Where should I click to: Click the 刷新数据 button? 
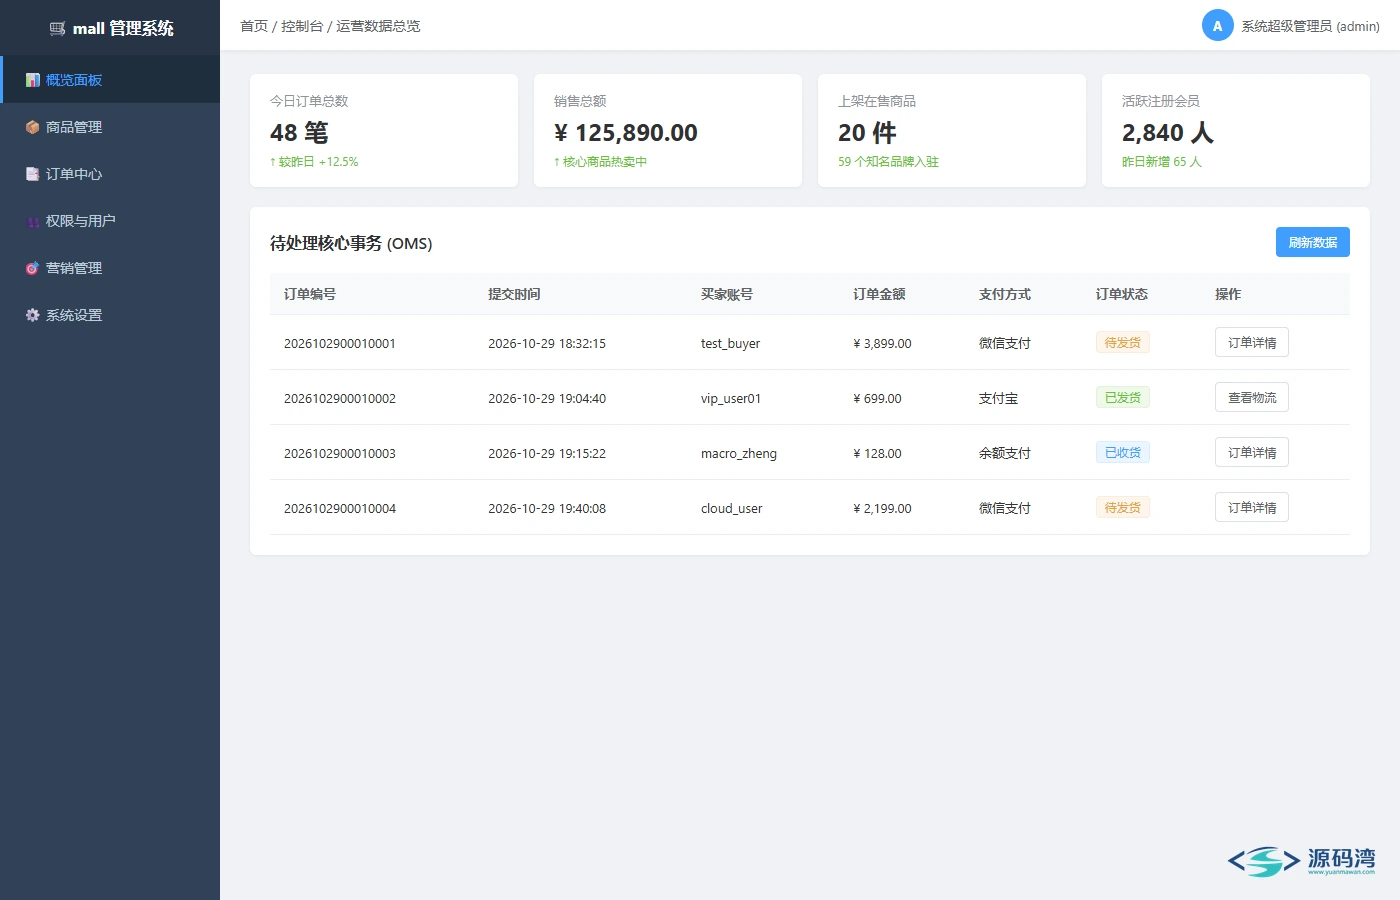[x=1313, y=242]
